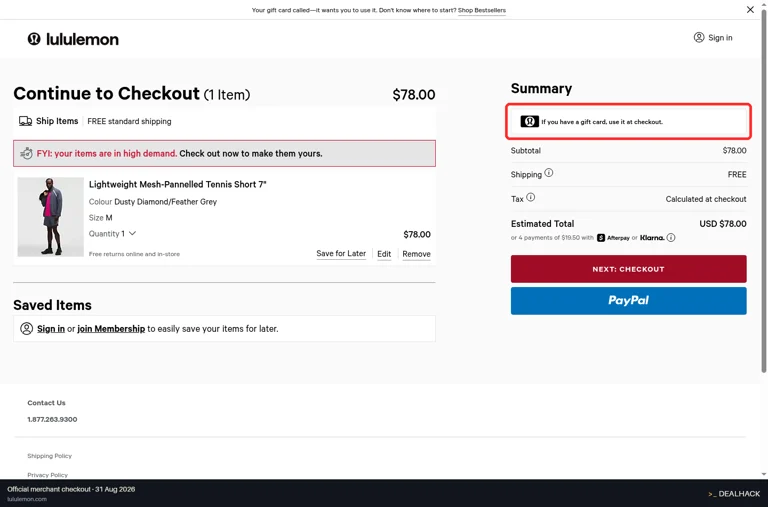Open Lightweight Mesh-Pannelled Tennis Short title
The height and width of the screenshot is (507, 768).
coord(177,184)
